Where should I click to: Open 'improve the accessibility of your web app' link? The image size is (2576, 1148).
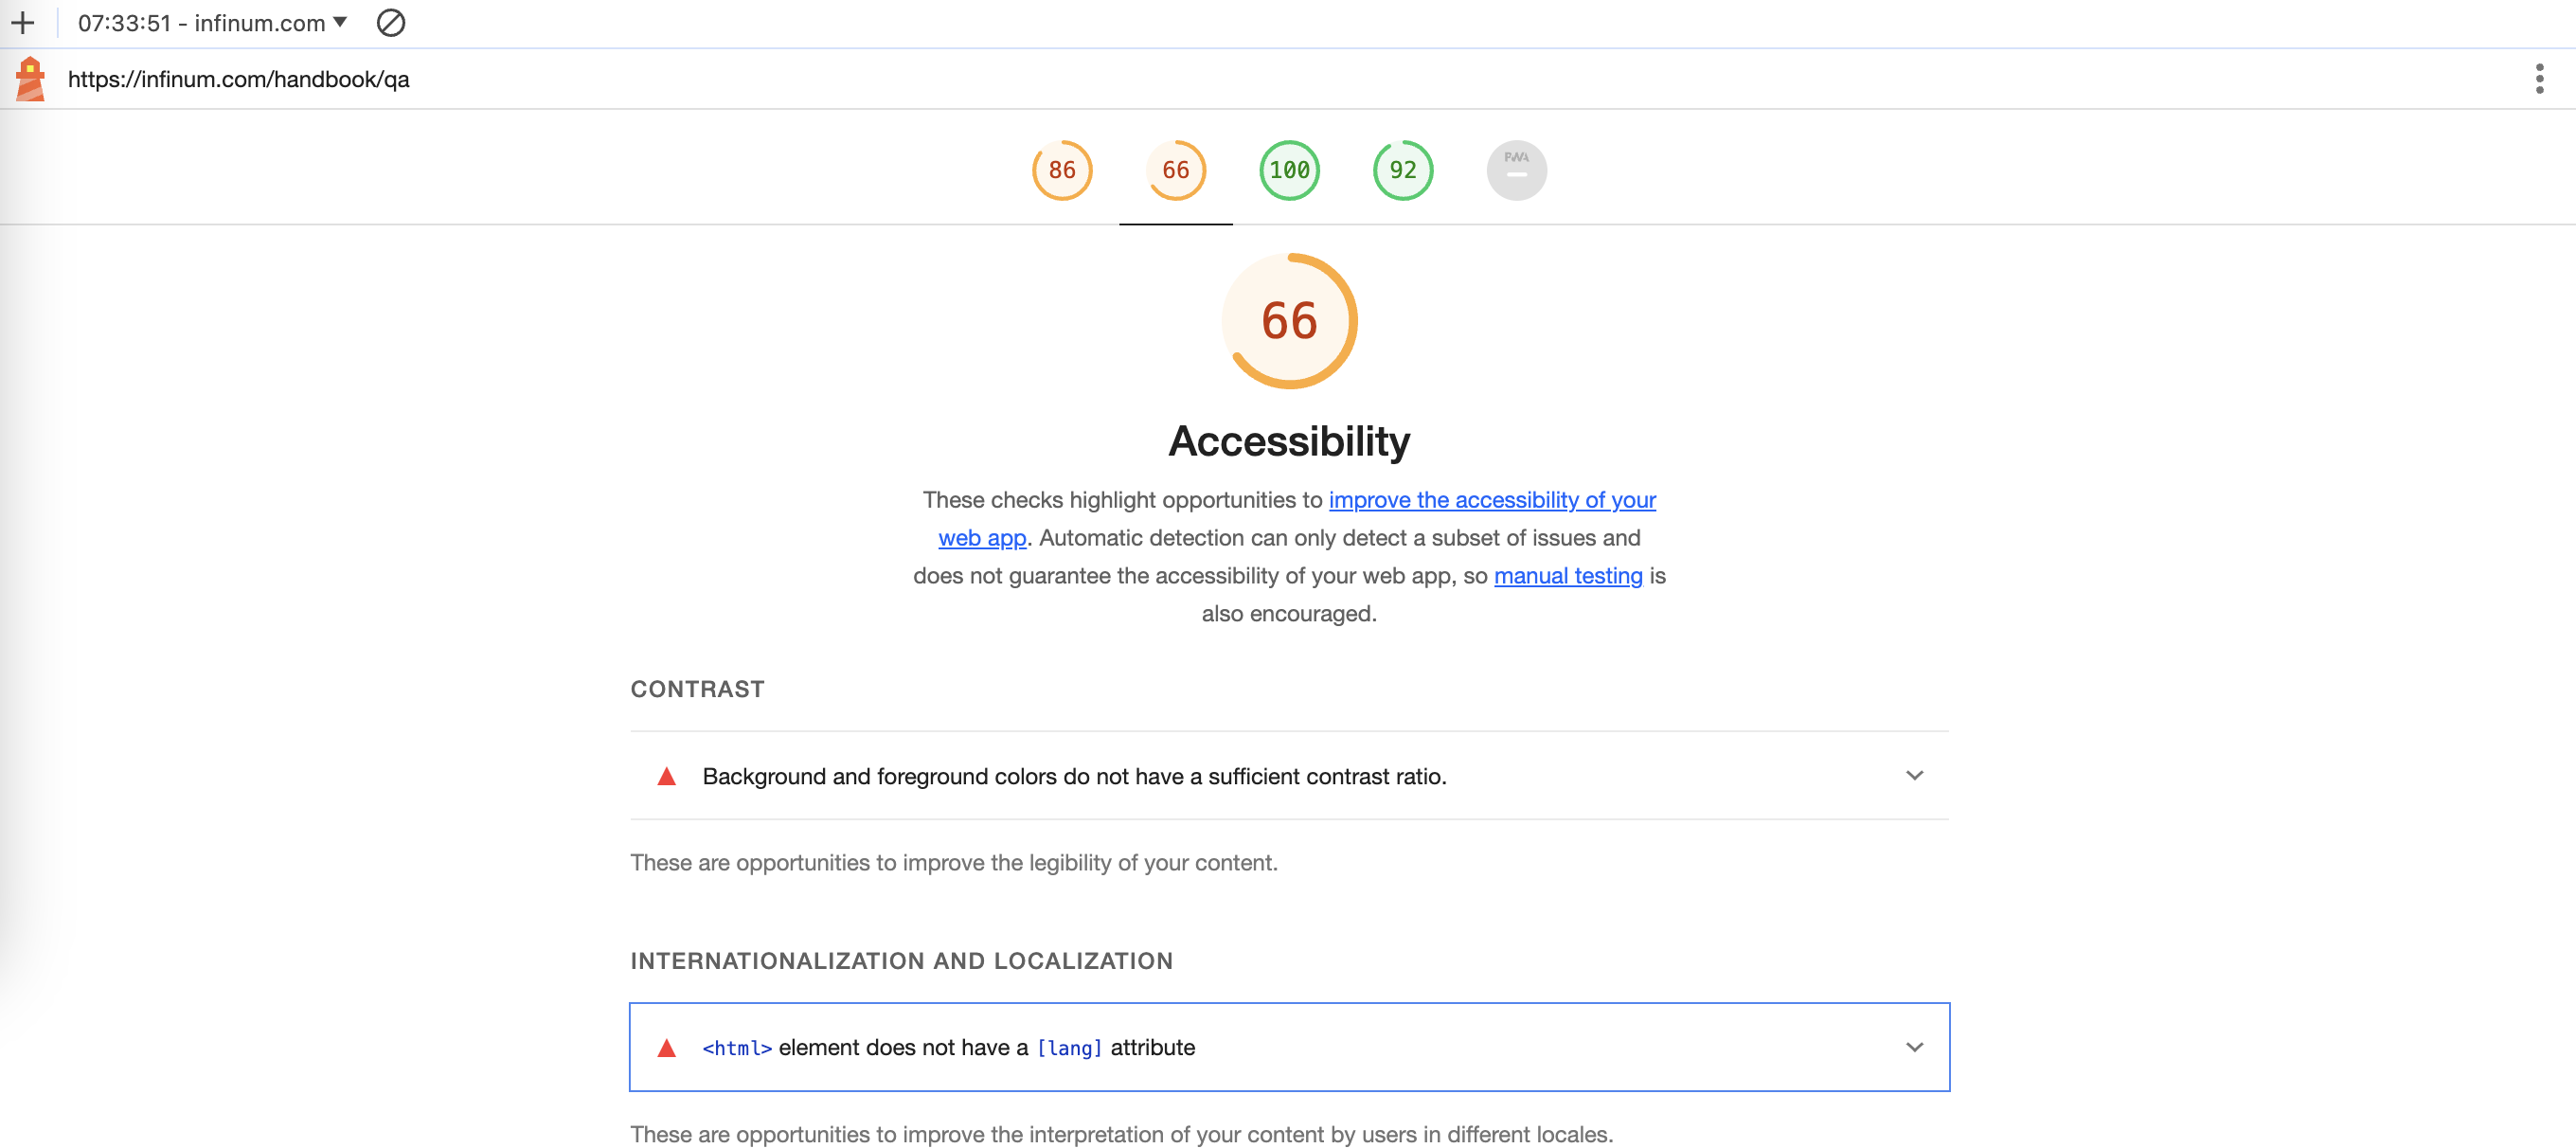[x=1492, y=500]
